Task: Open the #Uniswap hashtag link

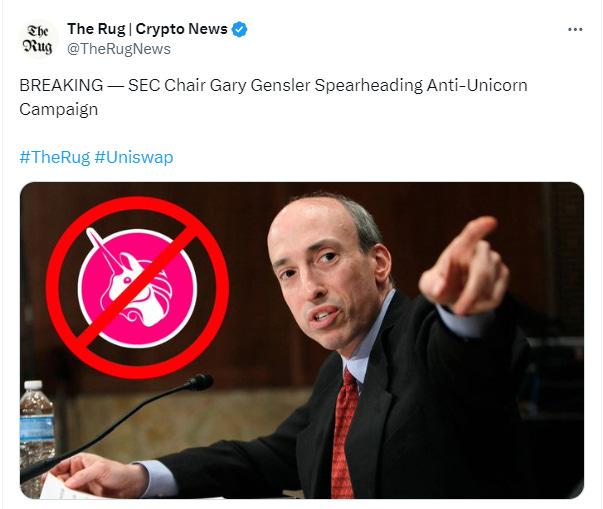Action: 134,157
